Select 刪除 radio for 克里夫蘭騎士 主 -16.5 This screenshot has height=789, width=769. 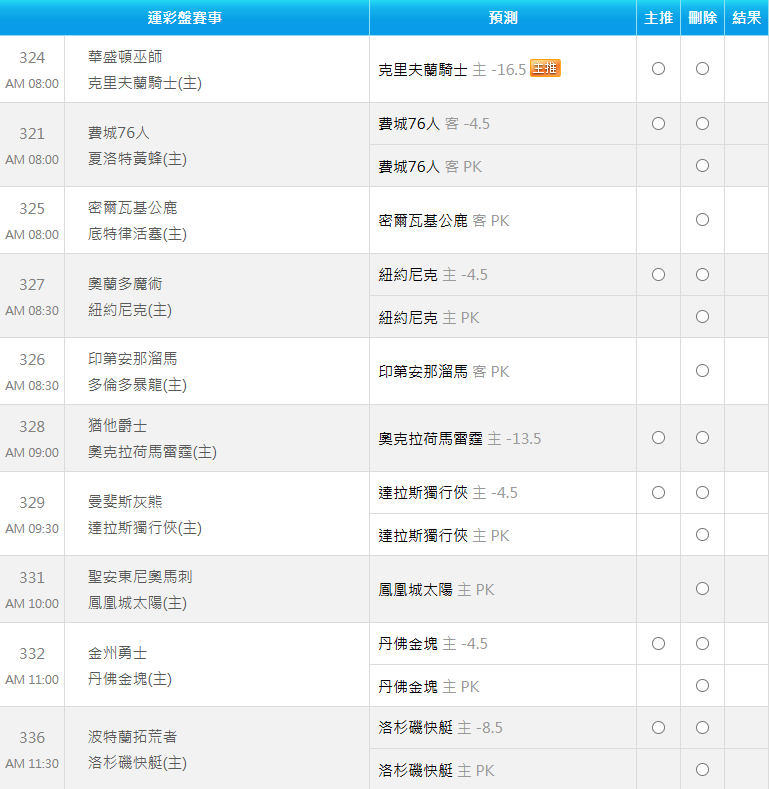702,68
